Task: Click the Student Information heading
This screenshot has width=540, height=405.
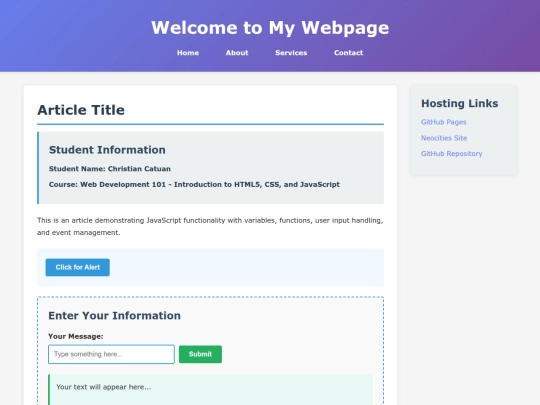Action: [107, 150]
